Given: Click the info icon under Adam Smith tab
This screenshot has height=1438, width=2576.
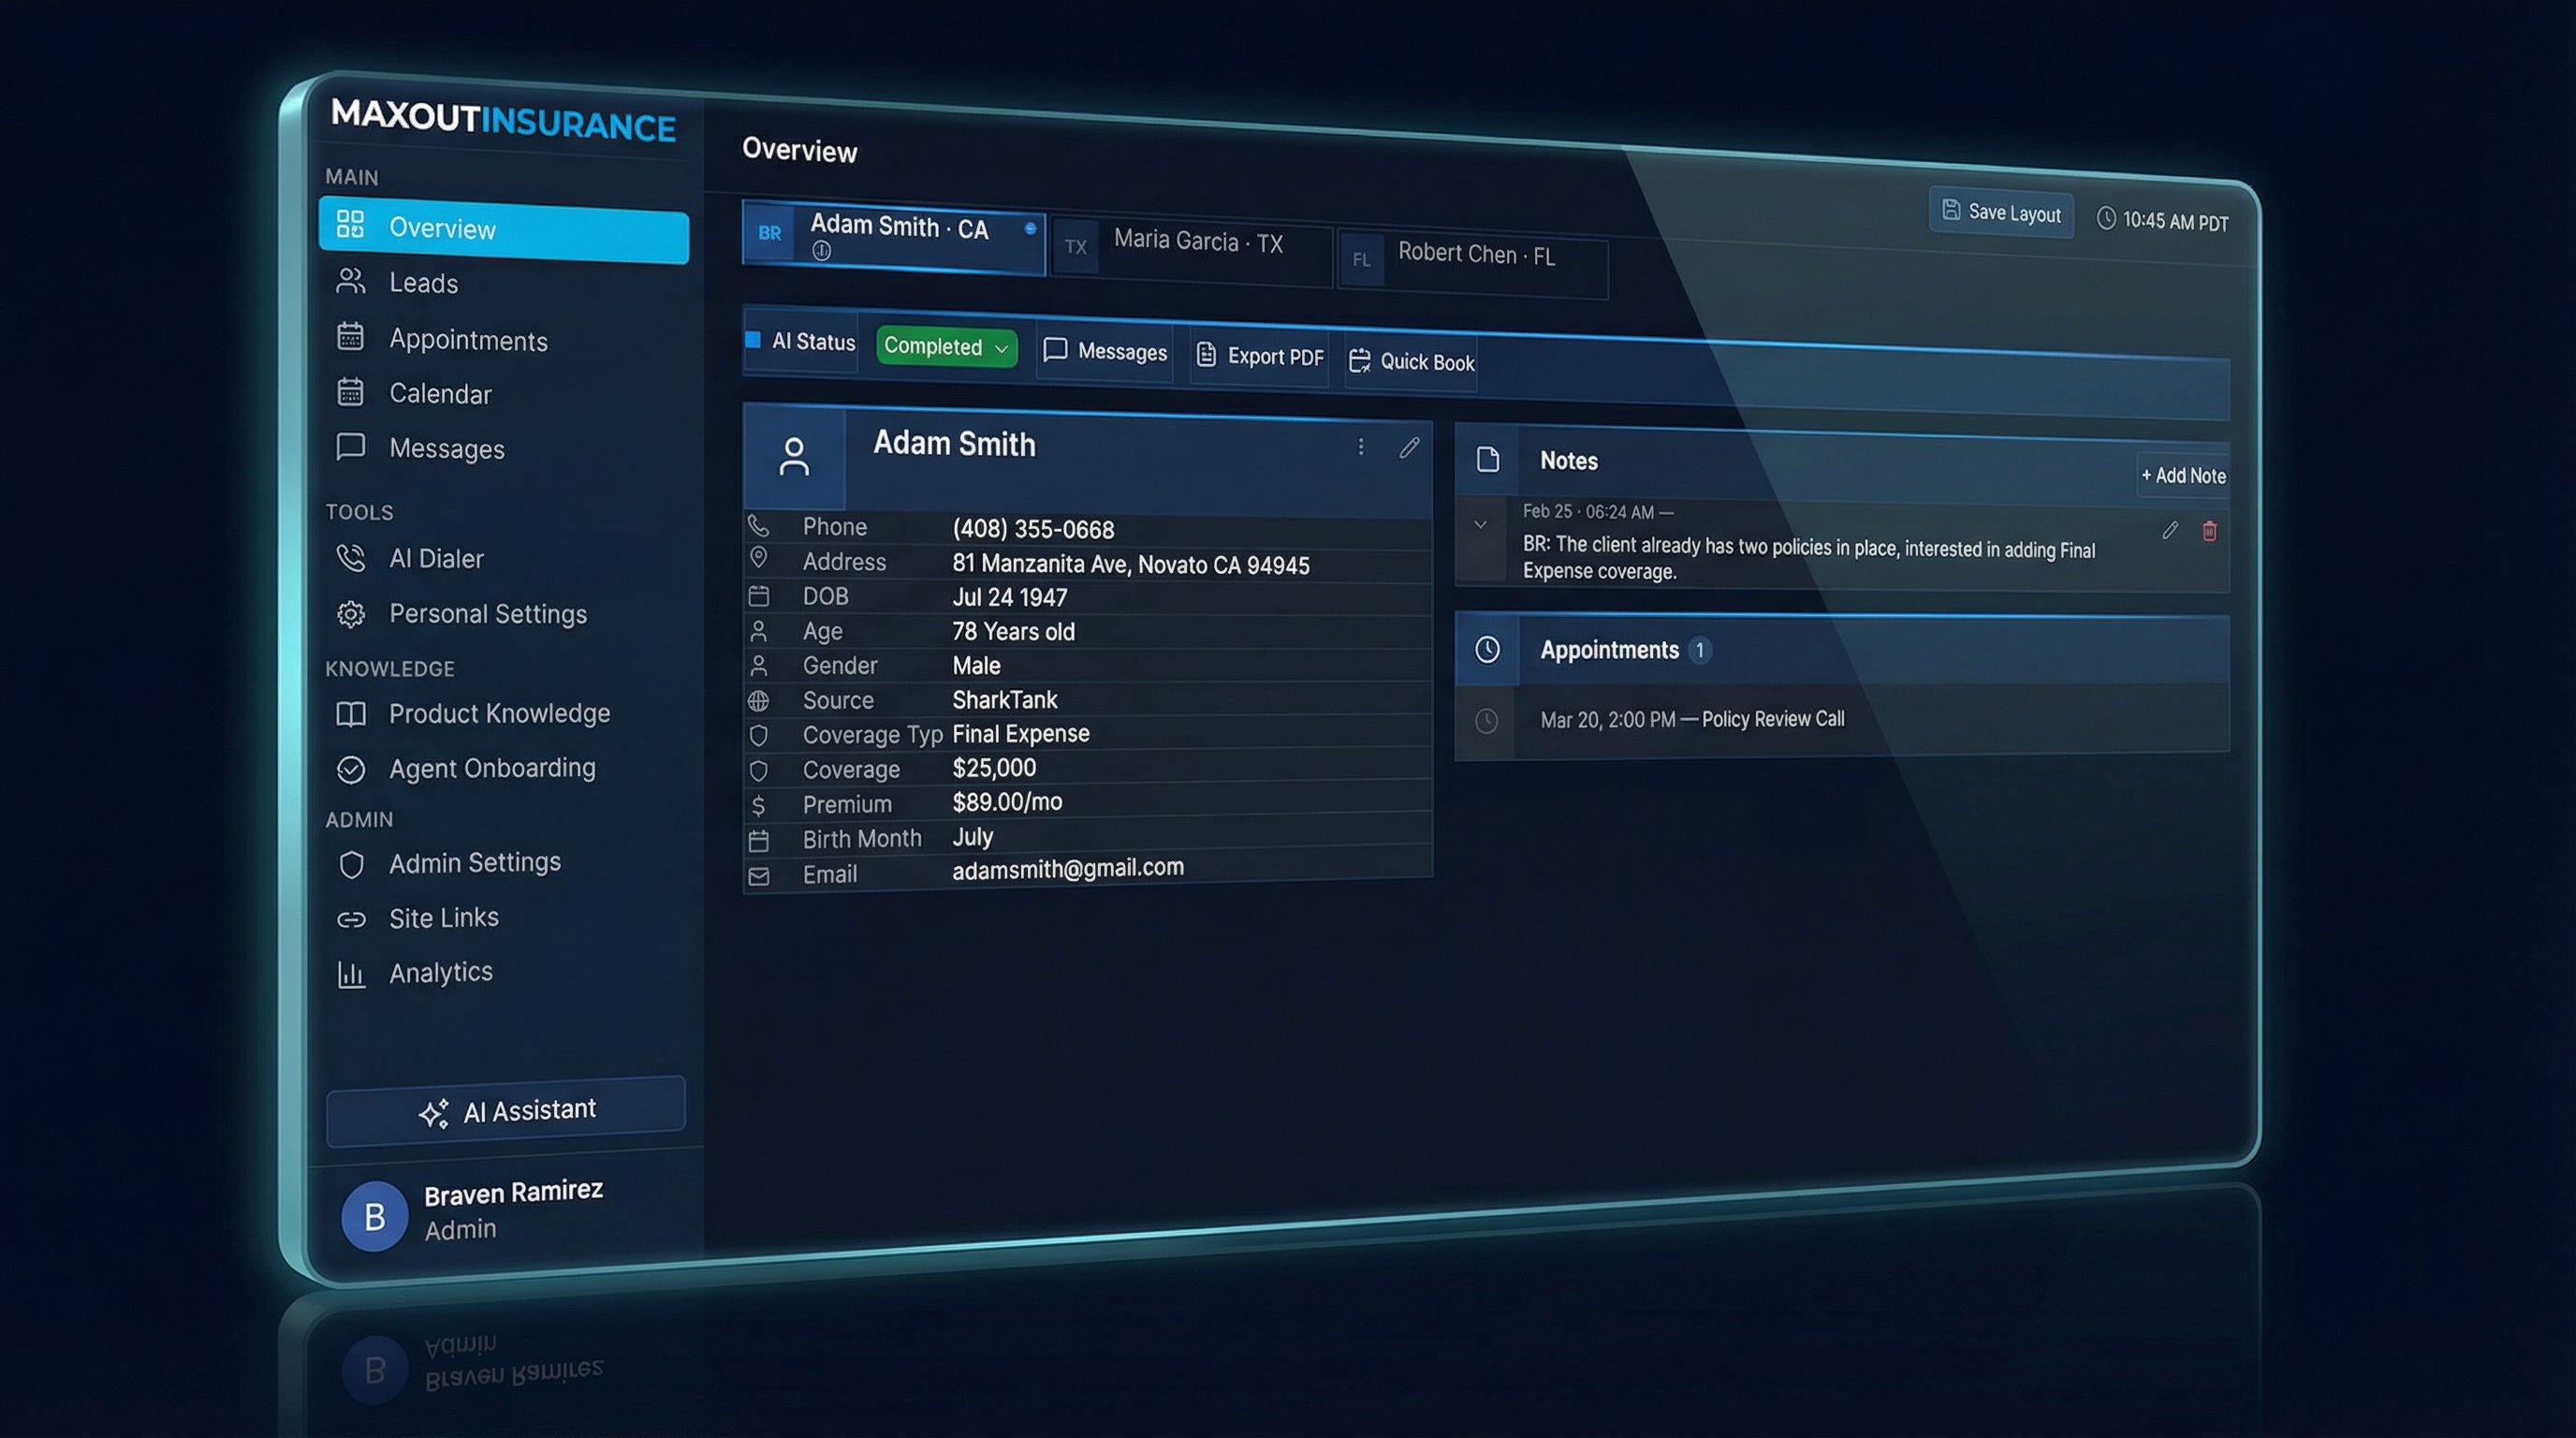Looking at the screenshot, I should point(821,251).
